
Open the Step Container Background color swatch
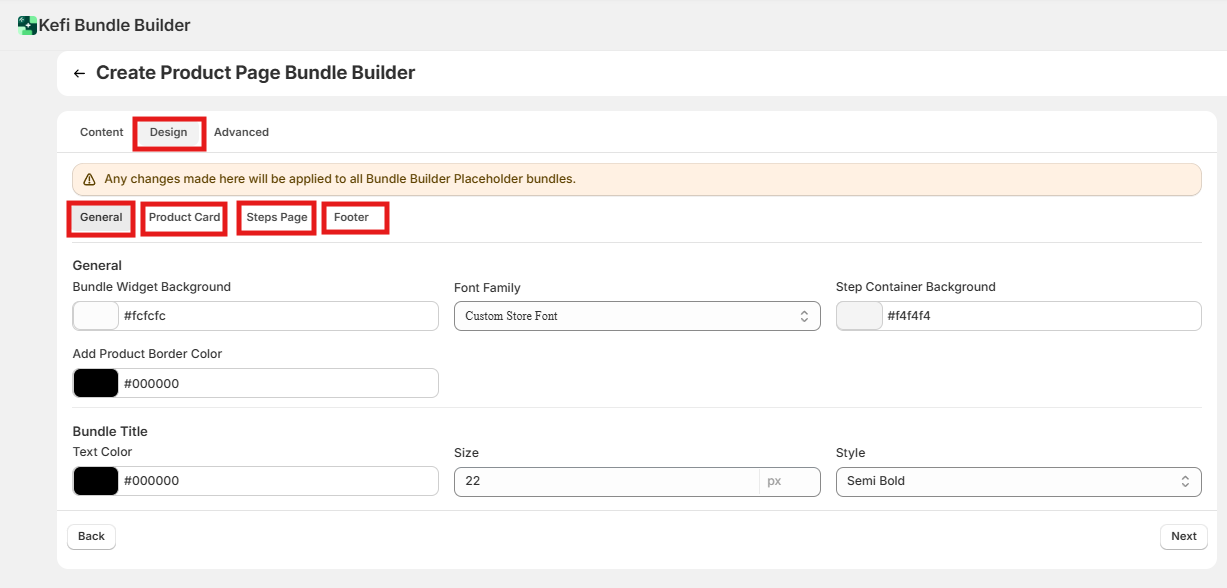pyautogui.click(x=859, y=316)
